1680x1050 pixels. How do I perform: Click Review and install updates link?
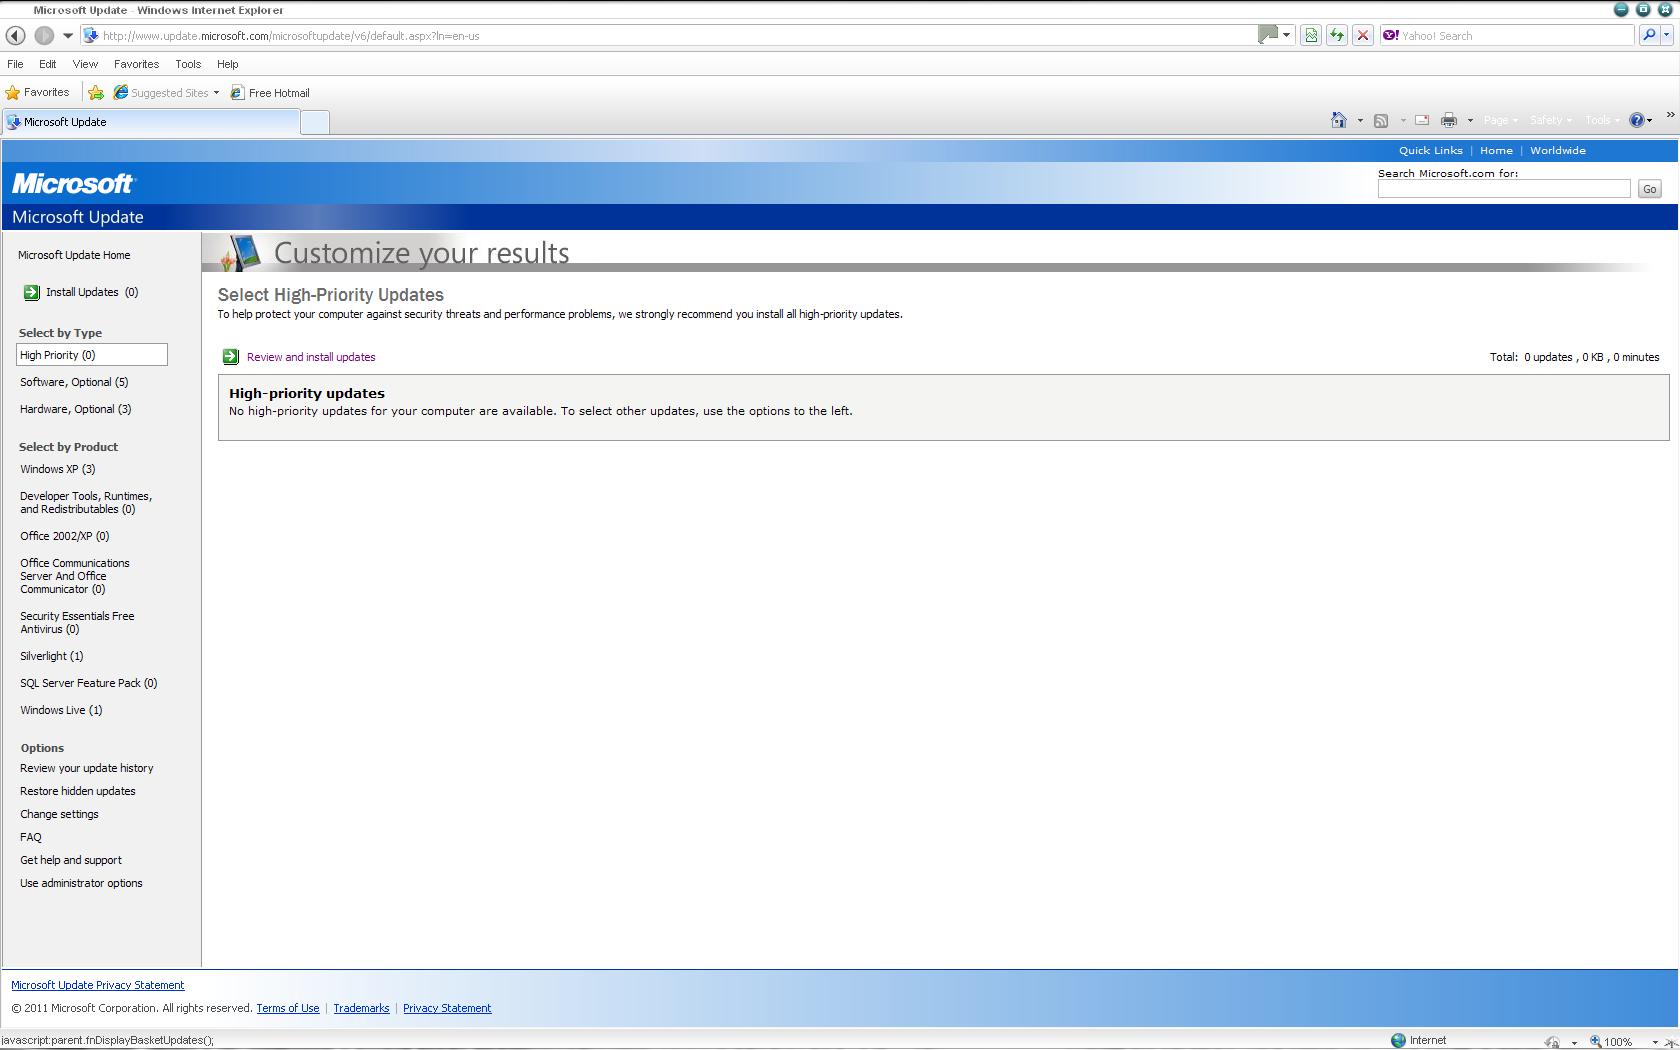tap(311, 357)
